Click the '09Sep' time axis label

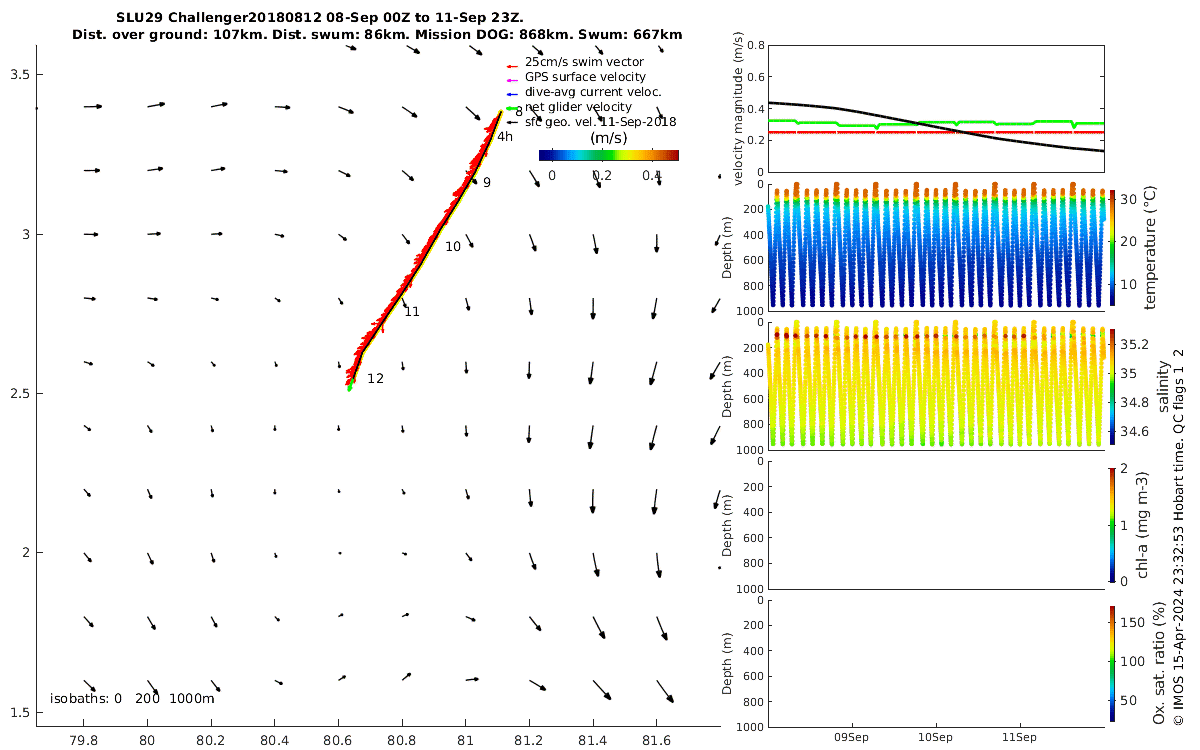point(853,737)
